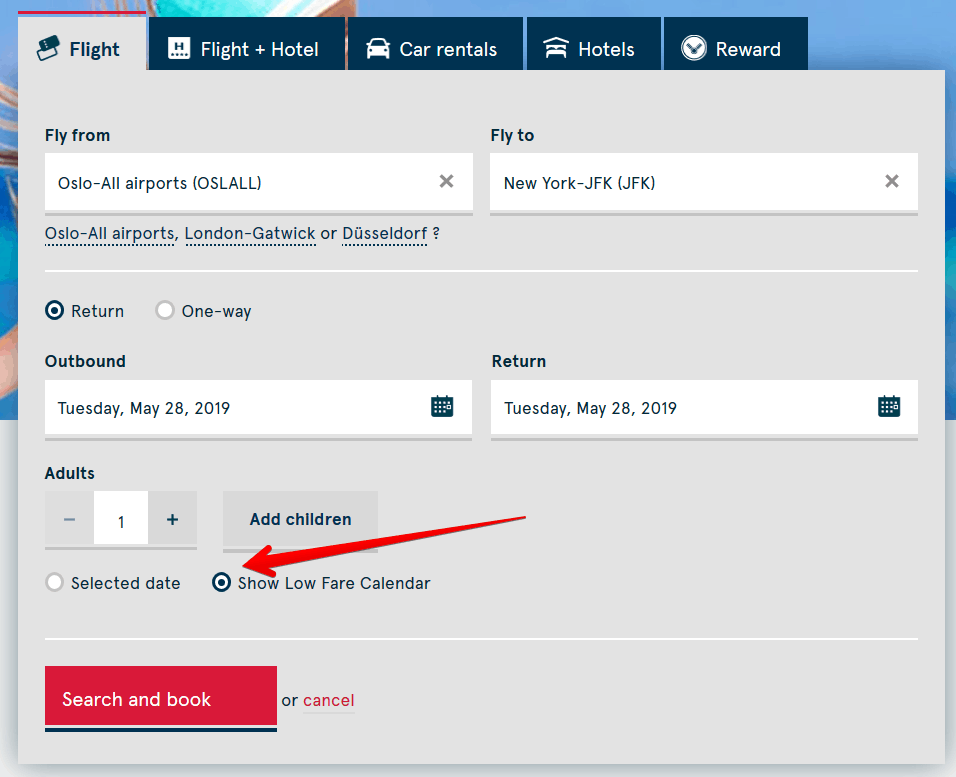The image size is (956, 777).
Task: Click the cancel link
Action: [328, 700]
